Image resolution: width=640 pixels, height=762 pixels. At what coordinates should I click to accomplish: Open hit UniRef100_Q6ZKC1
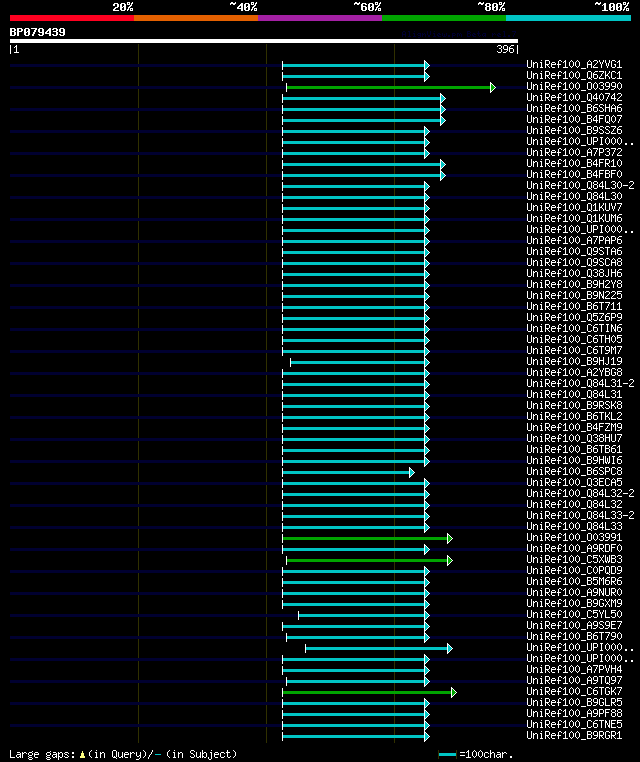point(574,75)
